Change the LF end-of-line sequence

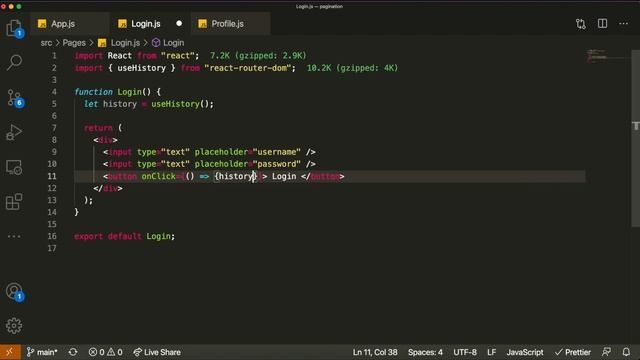[491, 352]
